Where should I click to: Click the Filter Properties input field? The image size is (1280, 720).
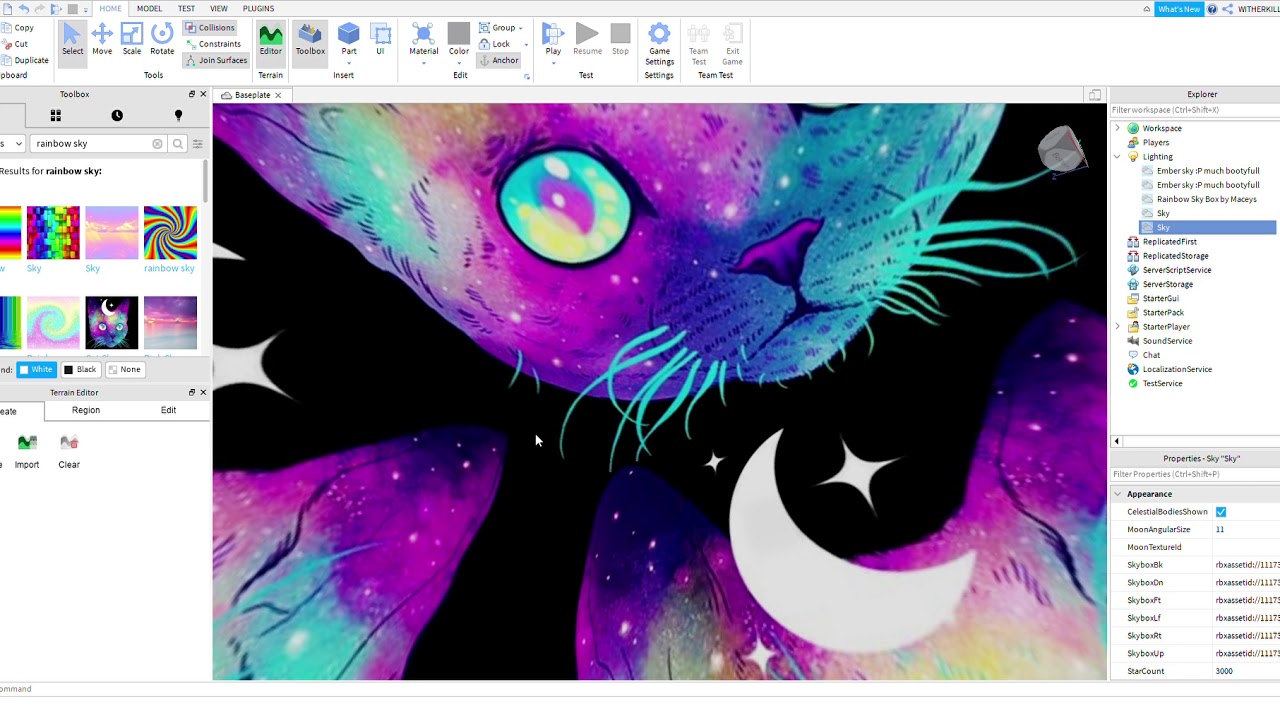pyautogui.click(x=1194, y=474)
